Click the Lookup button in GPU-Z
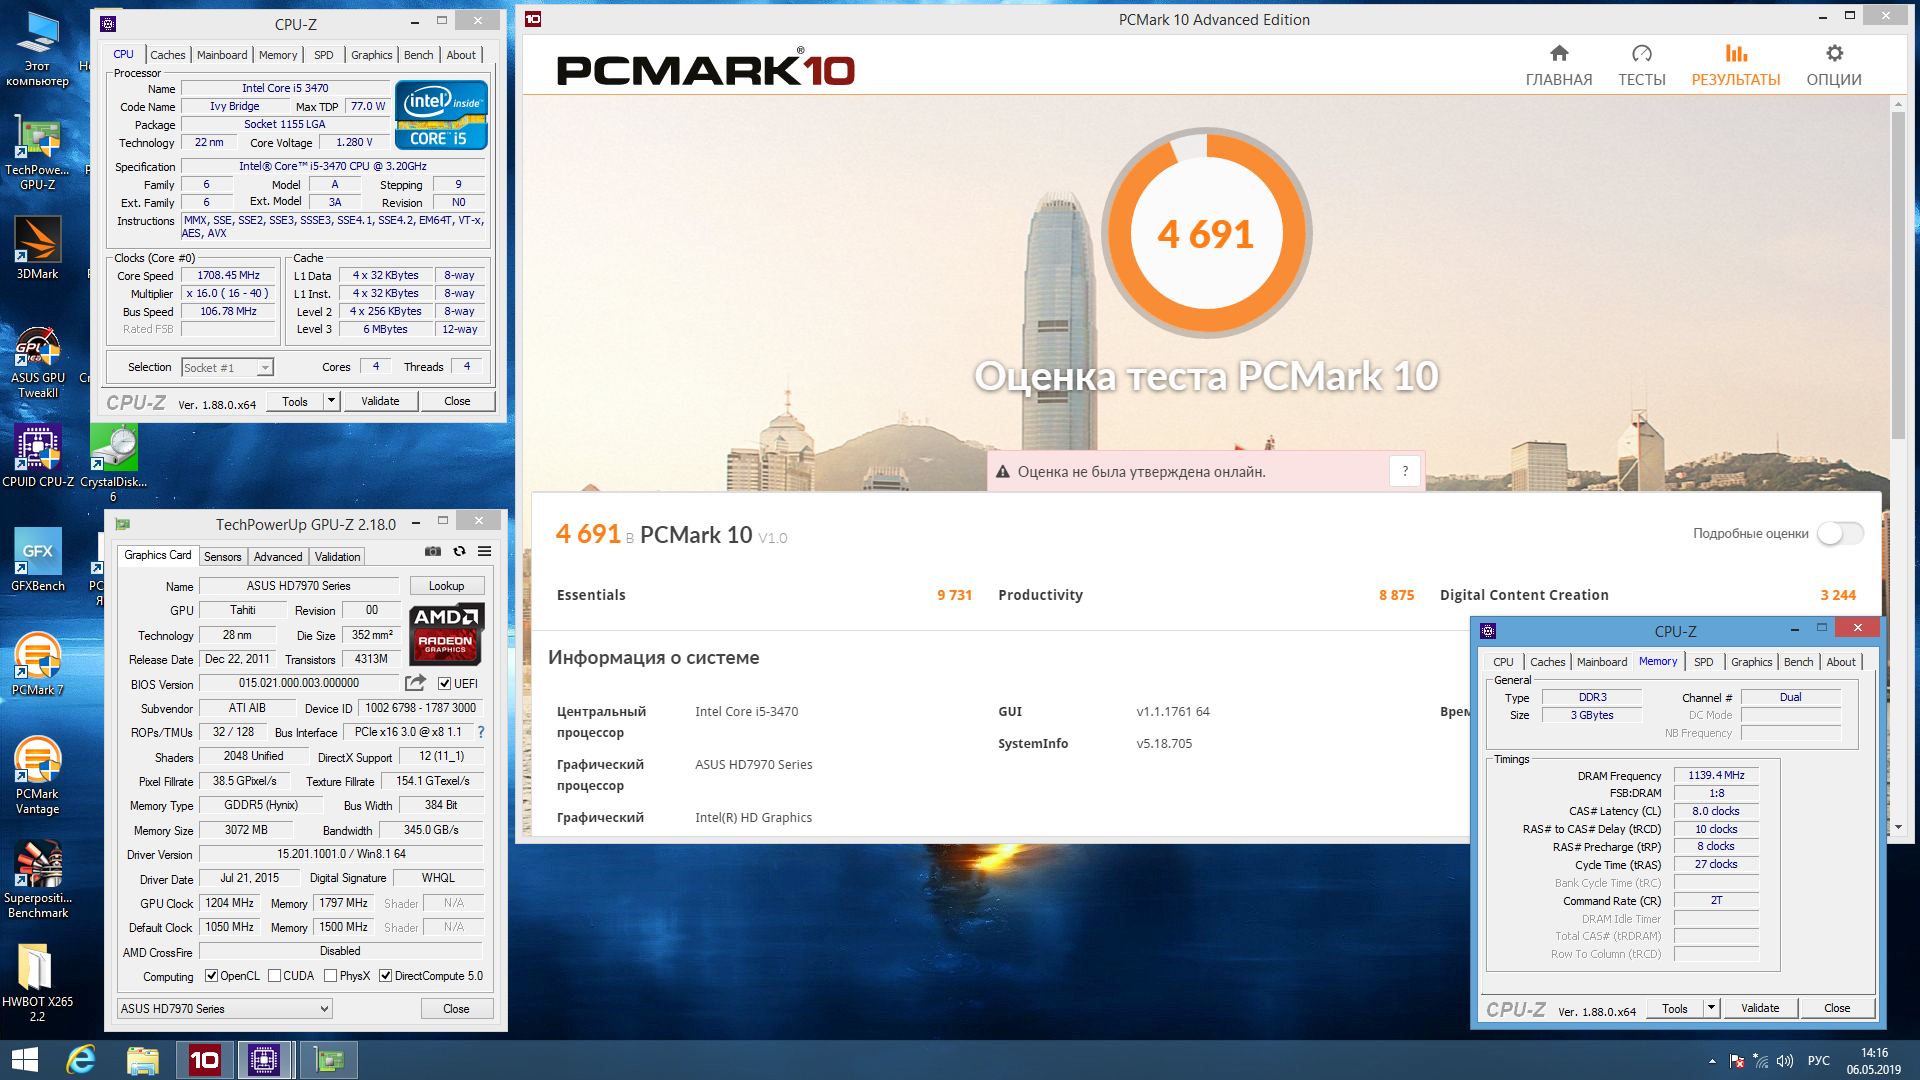 pyautogui.click(x=446, y=586)
